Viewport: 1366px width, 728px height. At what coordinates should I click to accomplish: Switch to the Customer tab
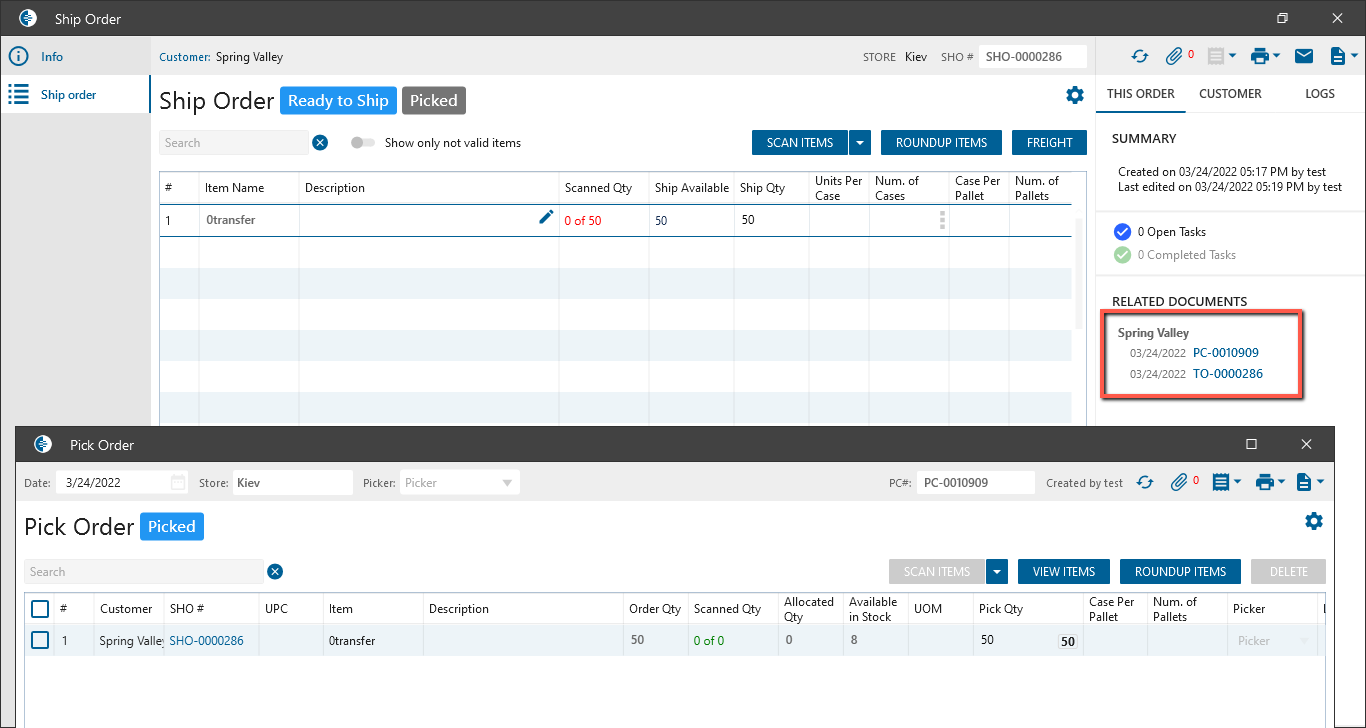pyautogui.click(x=1230, y=94)
